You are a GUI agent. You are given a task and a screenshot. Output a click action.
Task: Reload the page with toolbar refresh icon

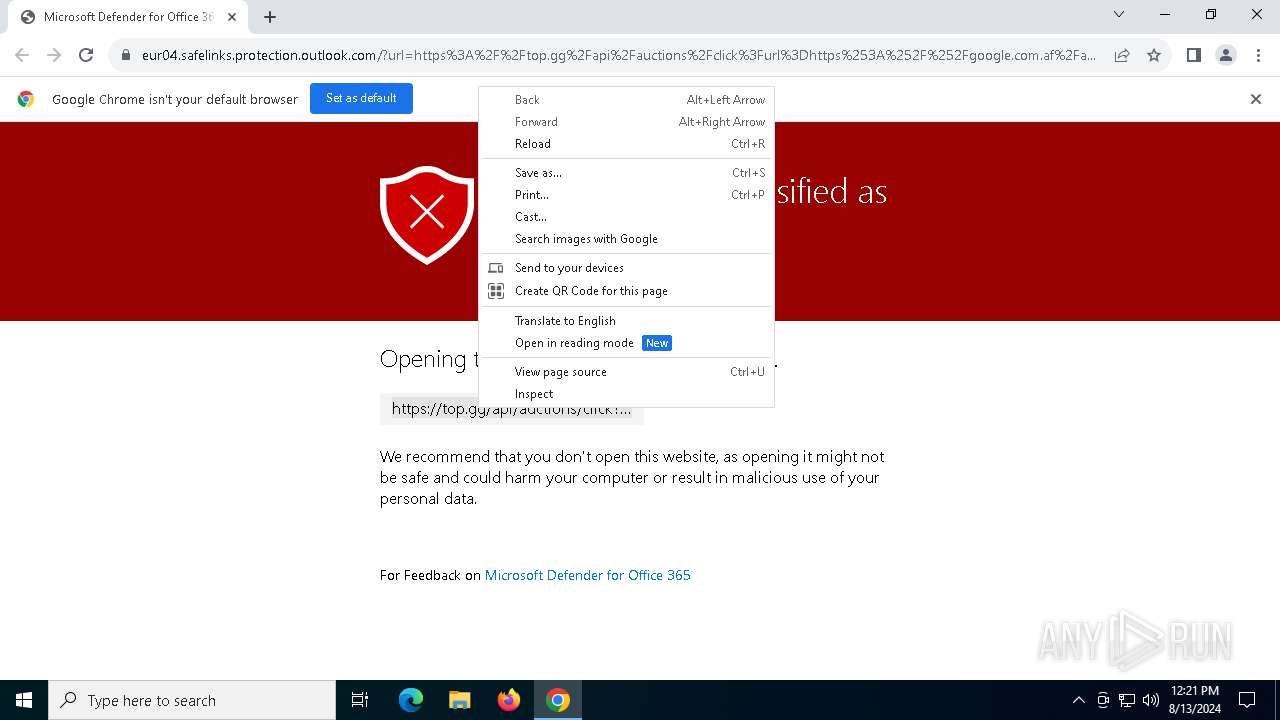click(86, 55)
